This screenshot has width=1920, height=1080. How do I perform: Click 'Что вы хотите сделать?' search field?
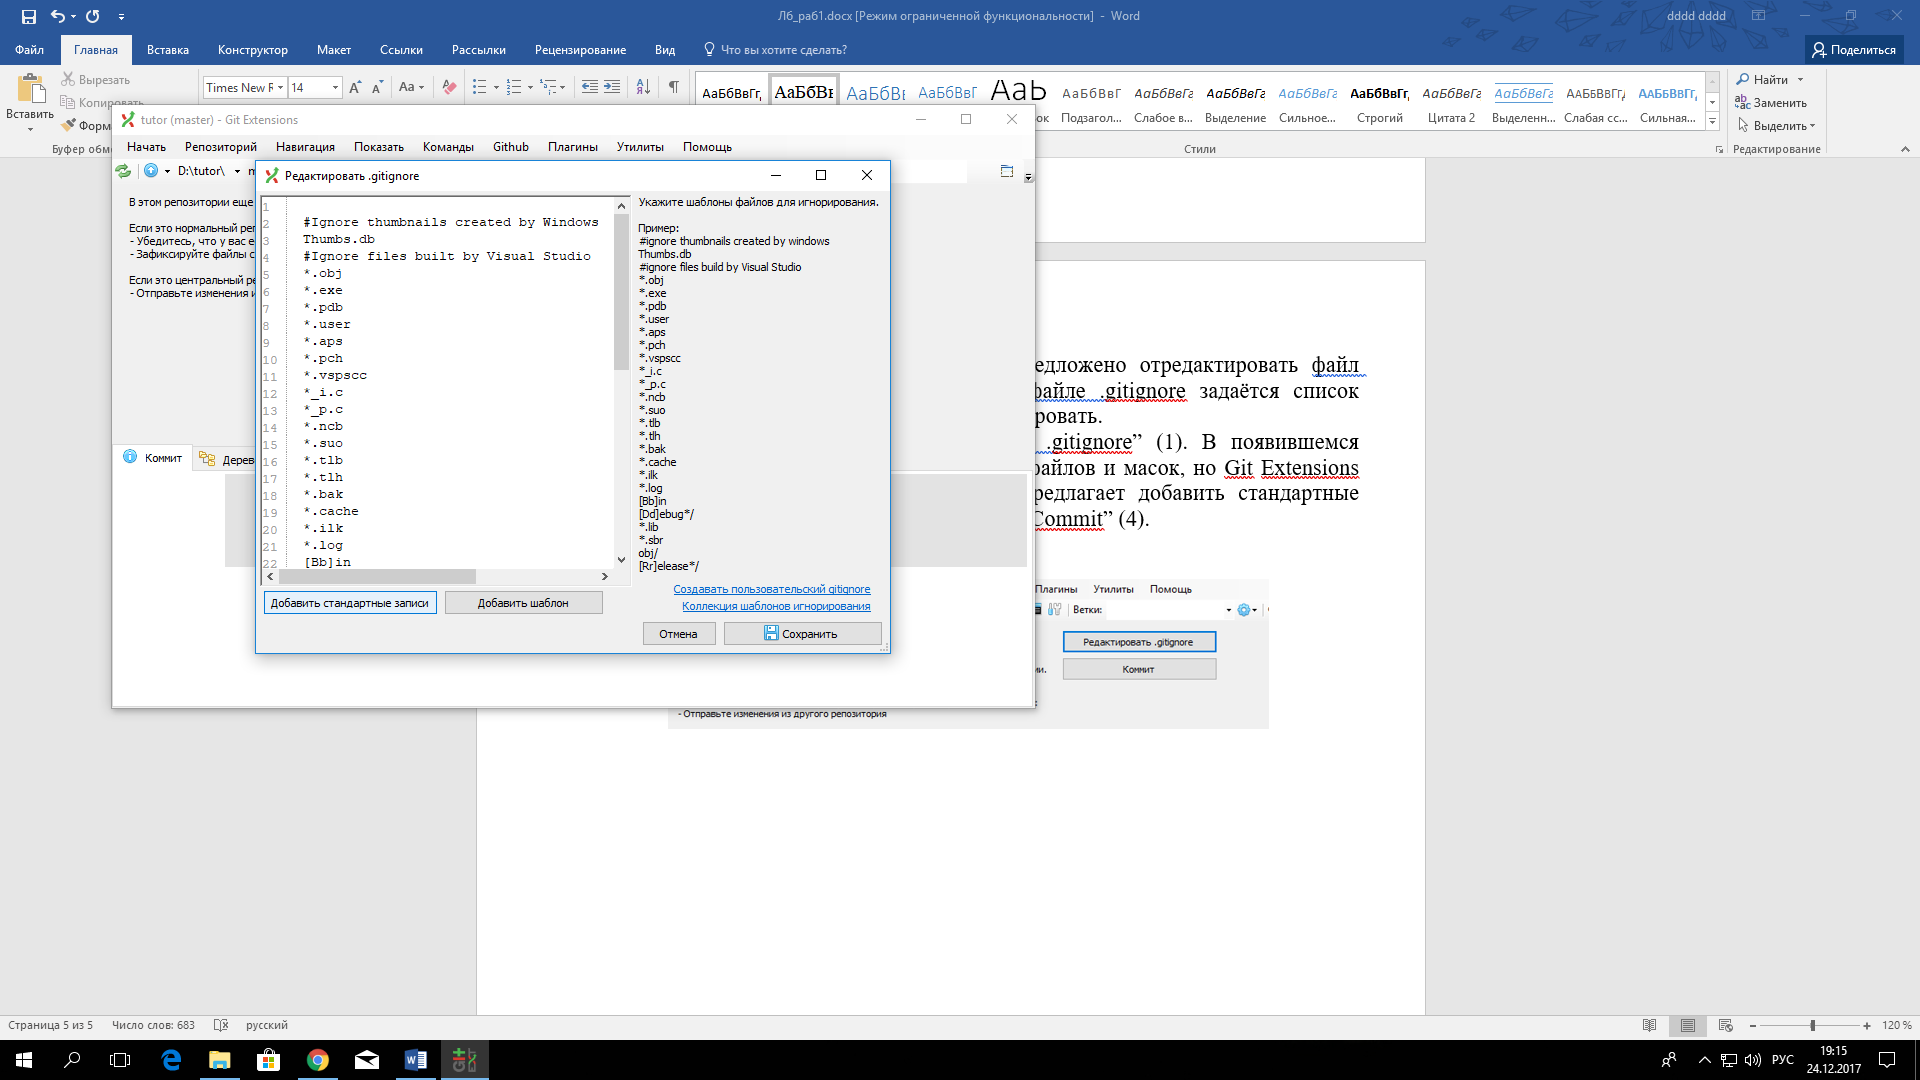(x=783, y=50)
